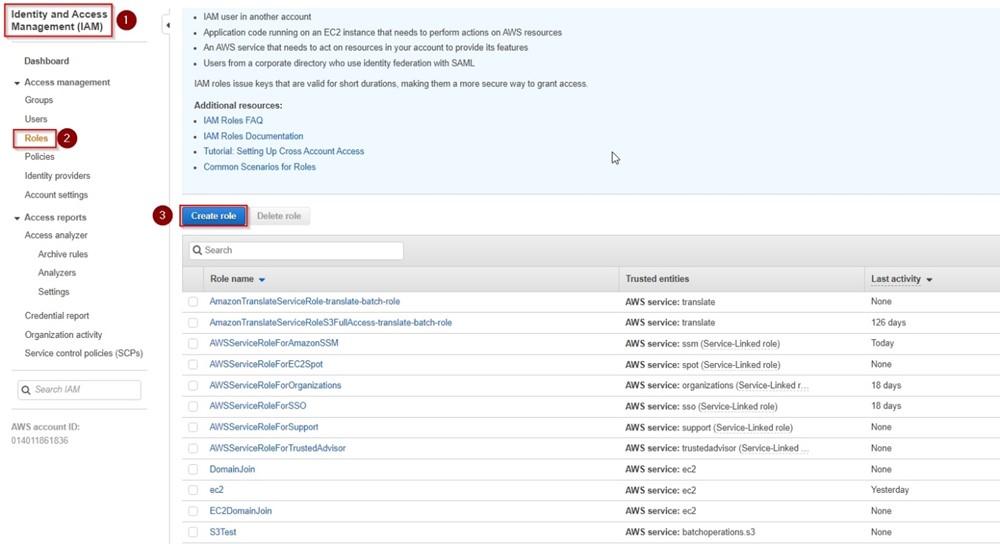Go to Groups in the sidebar
The width and height of the screenshot is (1000, 544).
click(39, 100)
